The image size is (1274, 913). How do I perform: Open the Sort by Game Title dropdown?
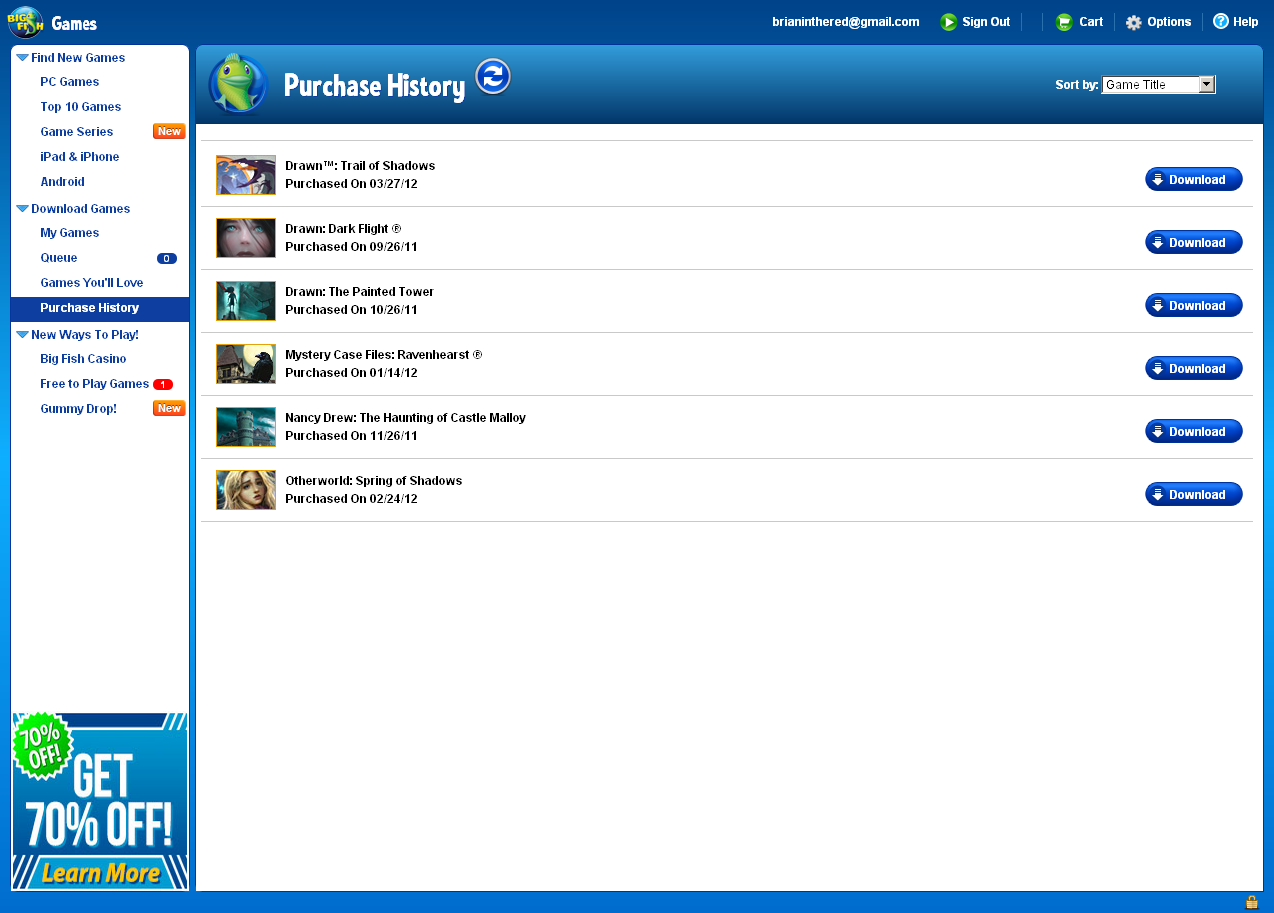(1158, 85)
